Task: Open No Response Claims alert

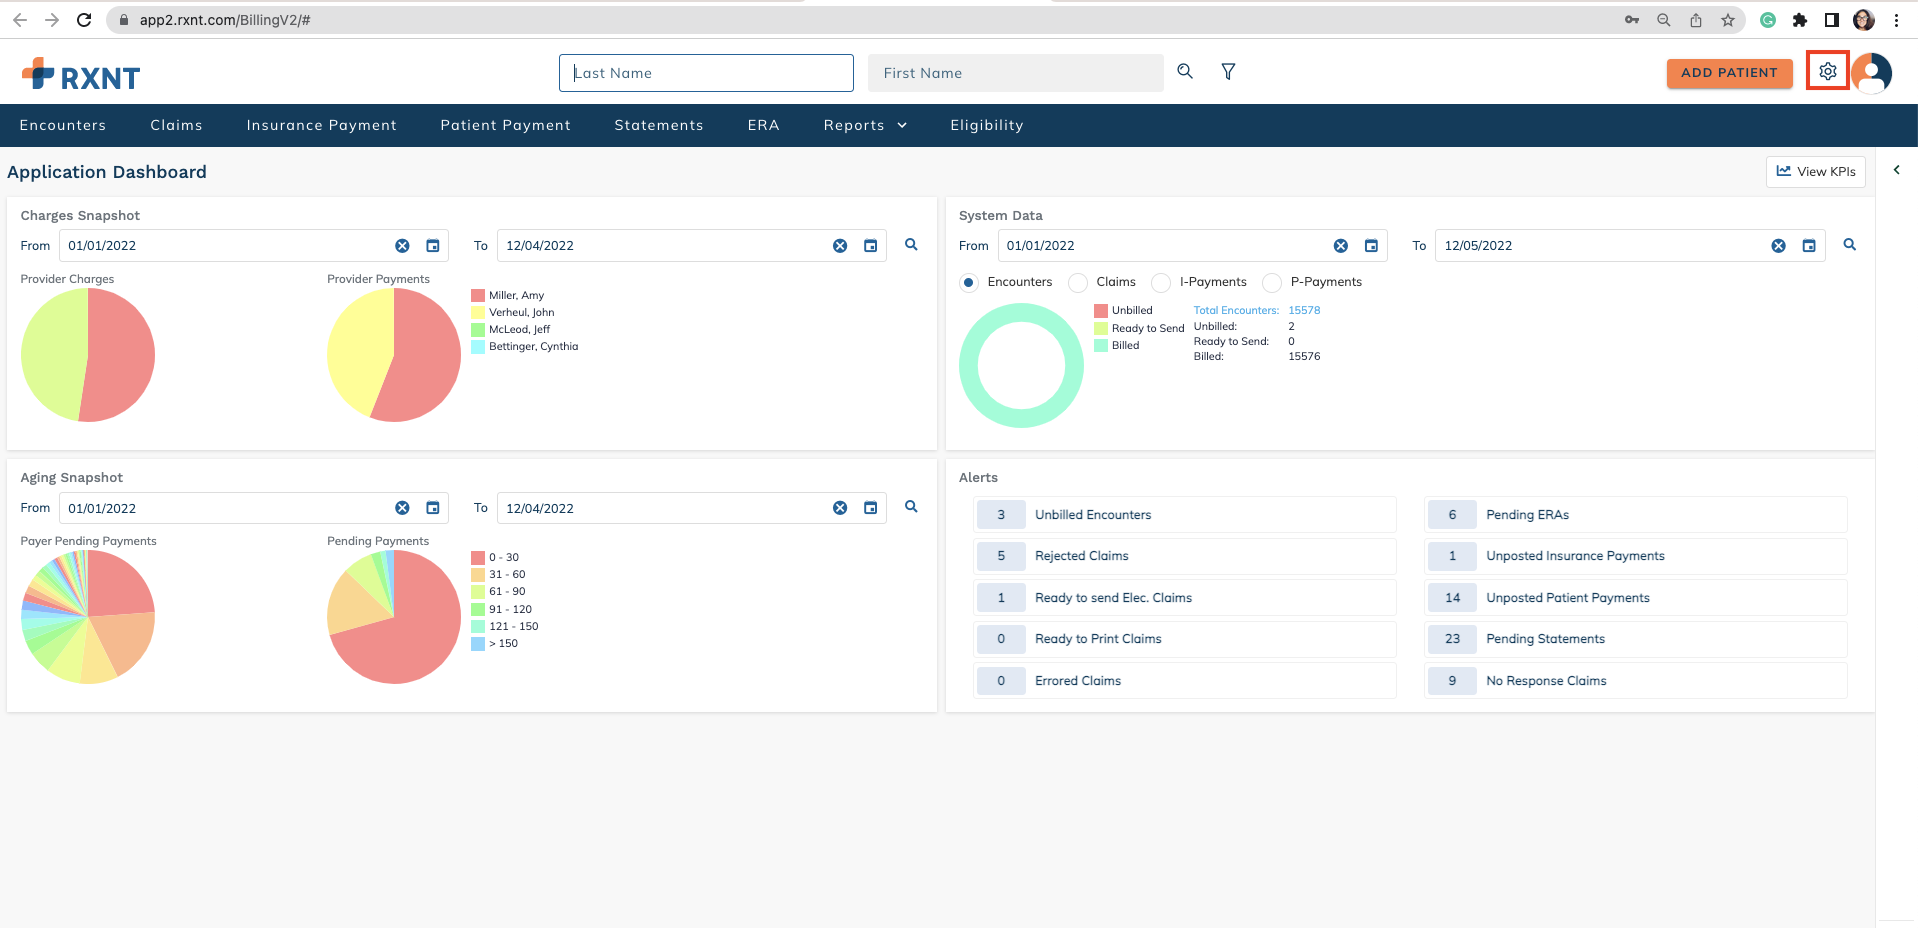Action: pos(1636,681)
